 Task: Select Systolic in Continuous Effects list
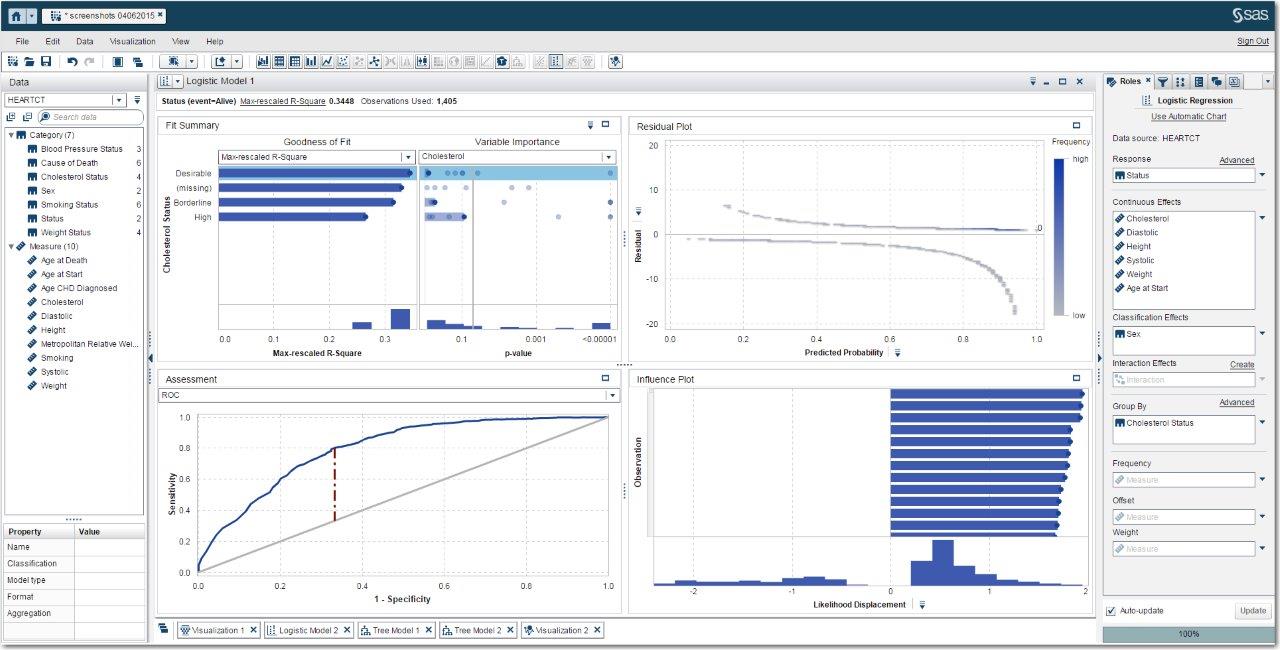(1140, 260)
